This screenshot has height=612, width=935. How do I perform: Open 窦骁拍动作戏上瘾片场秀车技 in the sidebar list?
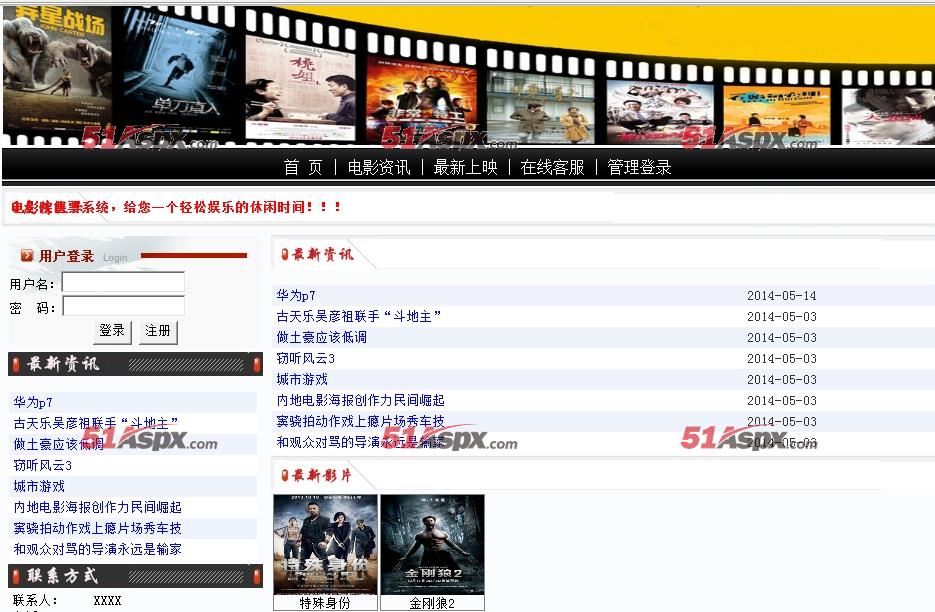pyautogui.click(x=97, y=528)
